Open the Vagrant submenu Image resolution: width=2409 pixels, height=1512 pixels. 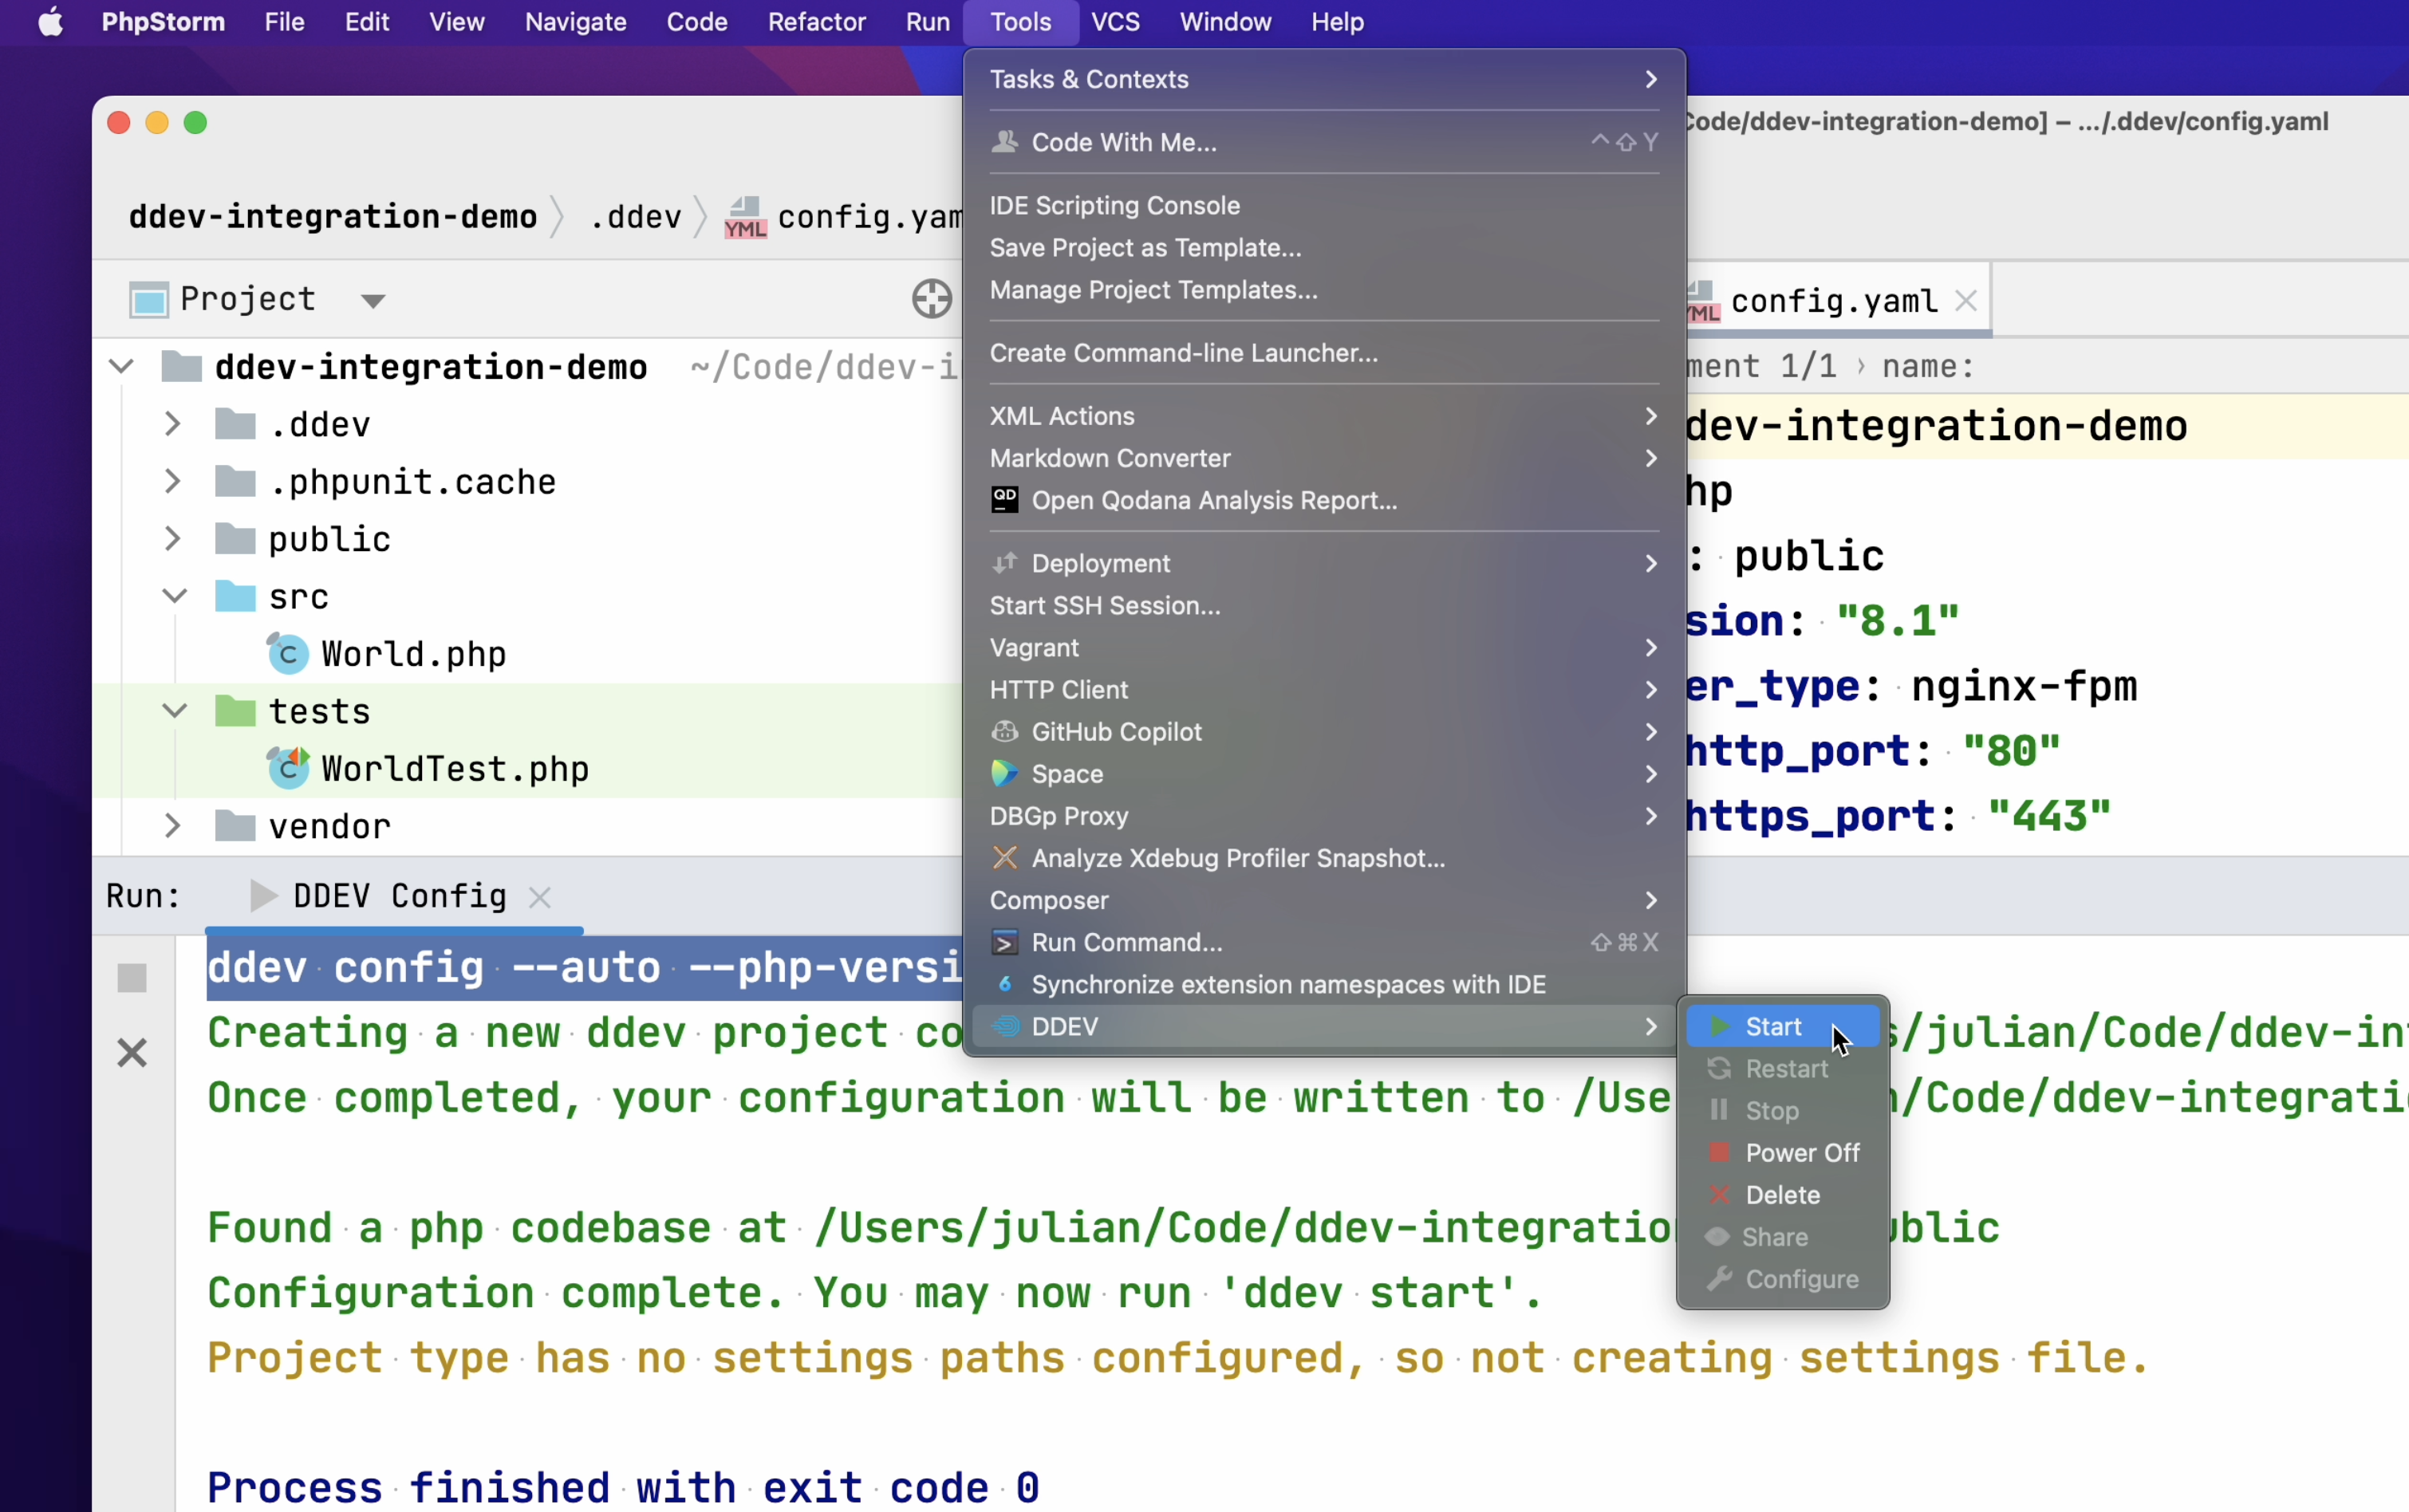tap(1324, 647)
